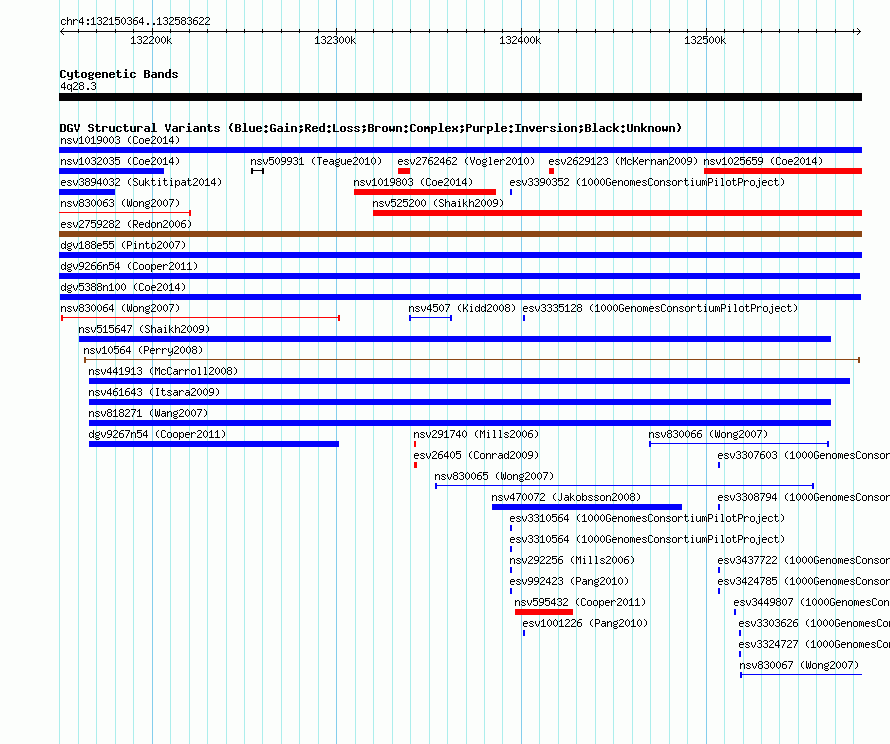Click the esv3308794 variant label

point(804,497)
